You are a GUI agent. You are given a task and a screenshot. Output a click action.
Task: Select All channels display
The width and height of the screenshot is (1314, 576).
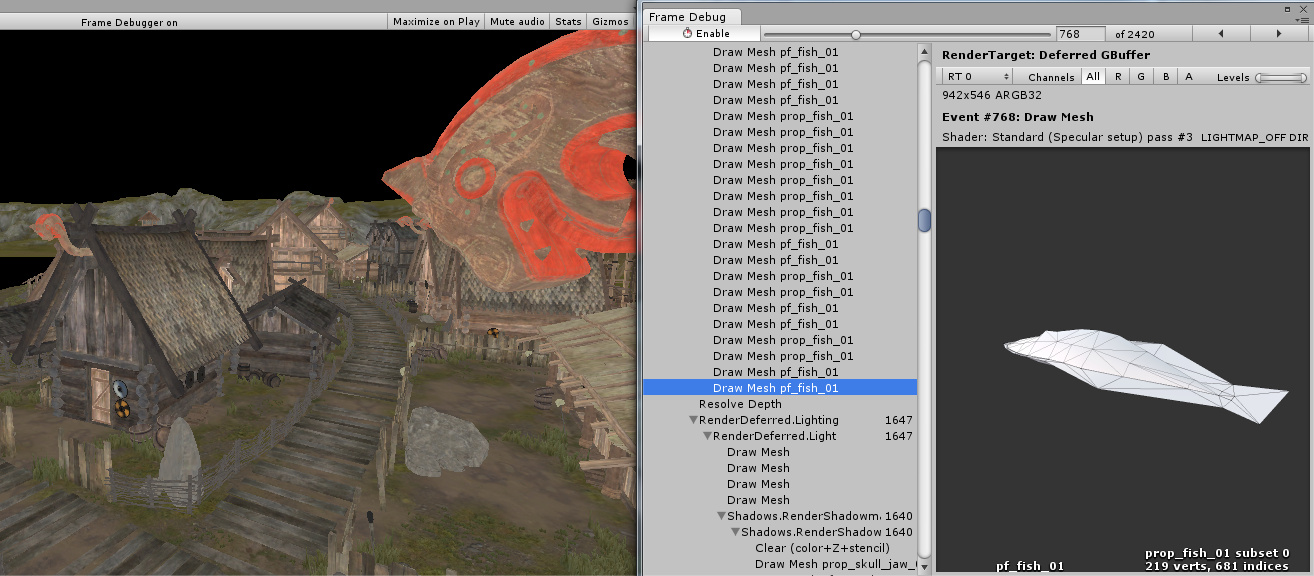(1093, 77)
